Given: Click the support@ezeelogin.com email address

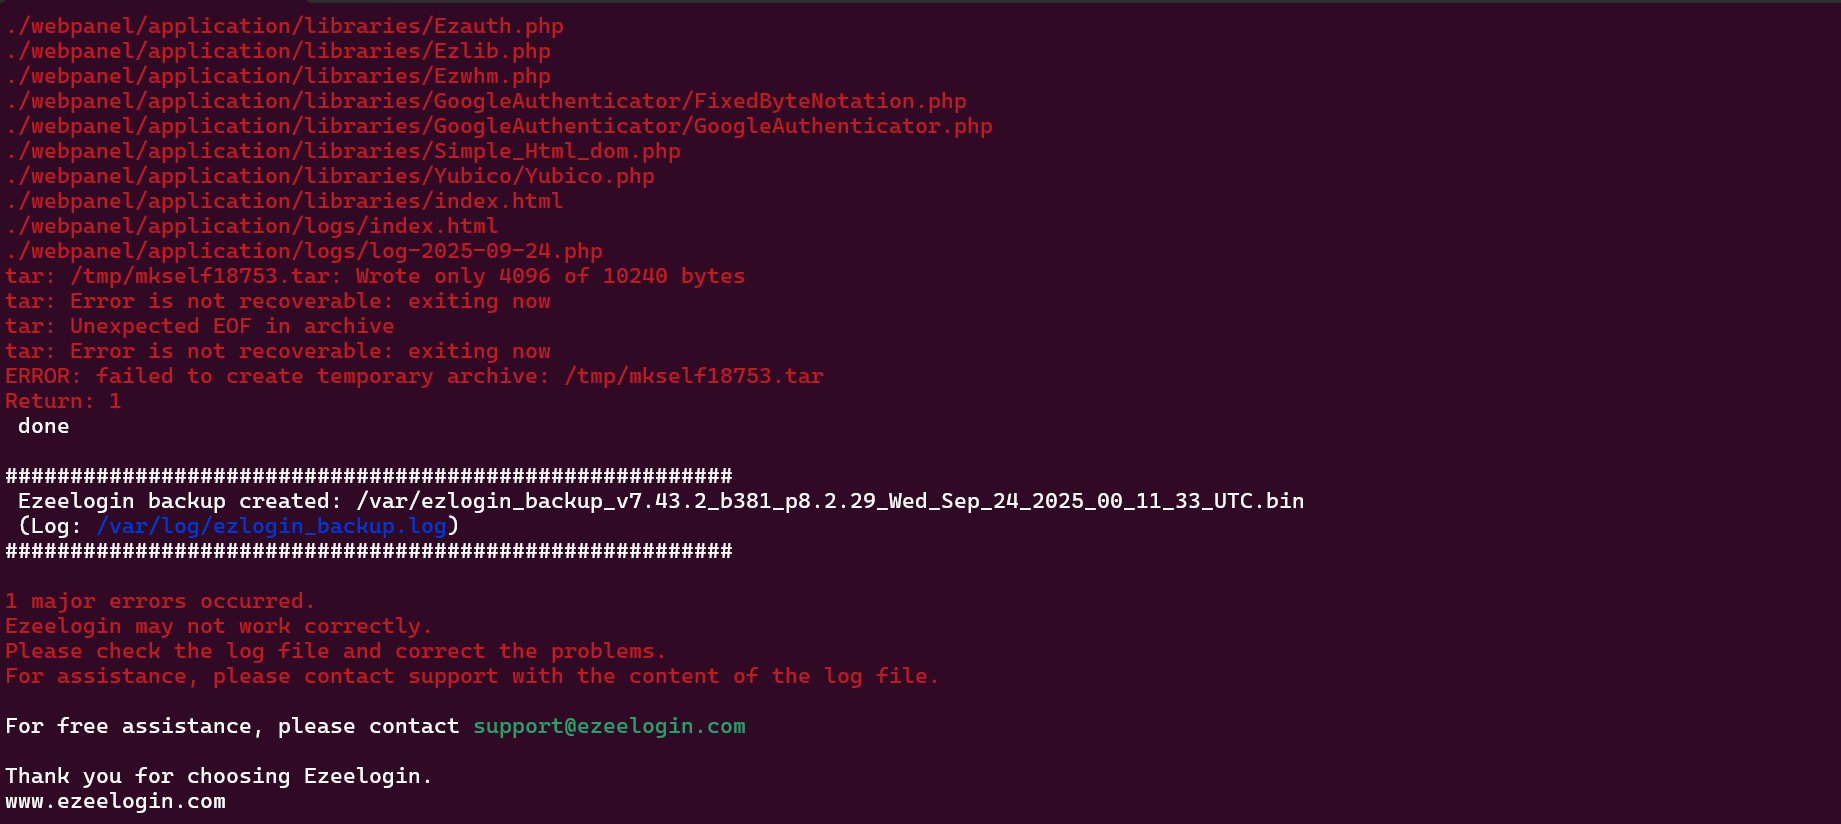Looking at the screenshot, I should pos(609,726).
